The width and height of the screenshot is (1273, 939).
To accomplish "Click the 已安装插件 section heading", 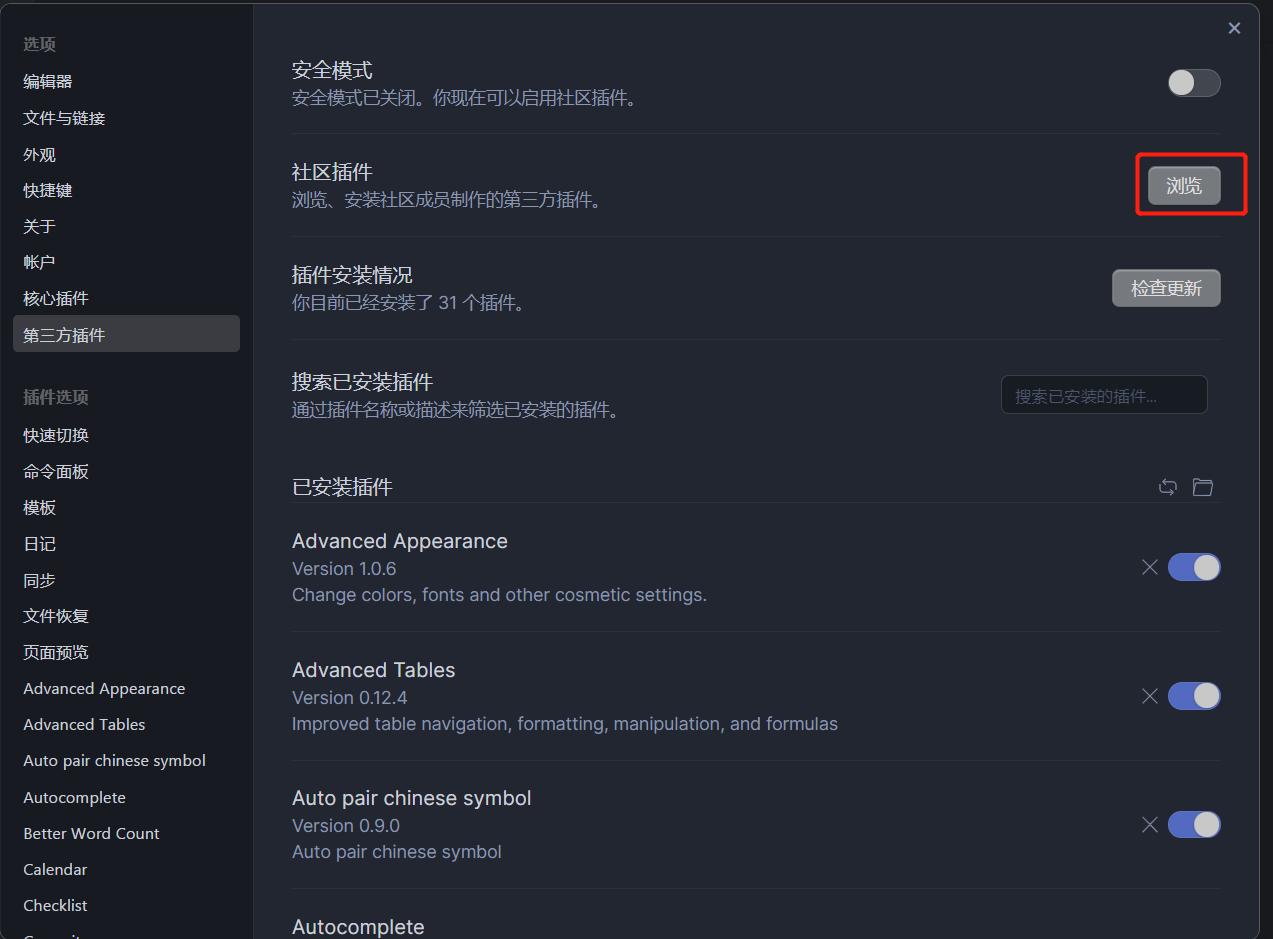I will pyautogui.click(x=342, y=487).
